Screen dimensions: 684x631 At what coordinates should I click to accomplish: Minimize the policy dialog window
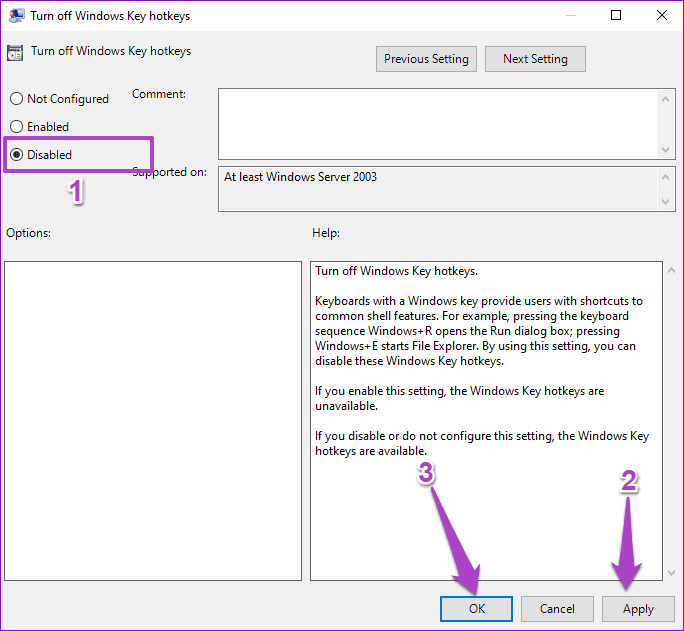click(x=571, y=15)
